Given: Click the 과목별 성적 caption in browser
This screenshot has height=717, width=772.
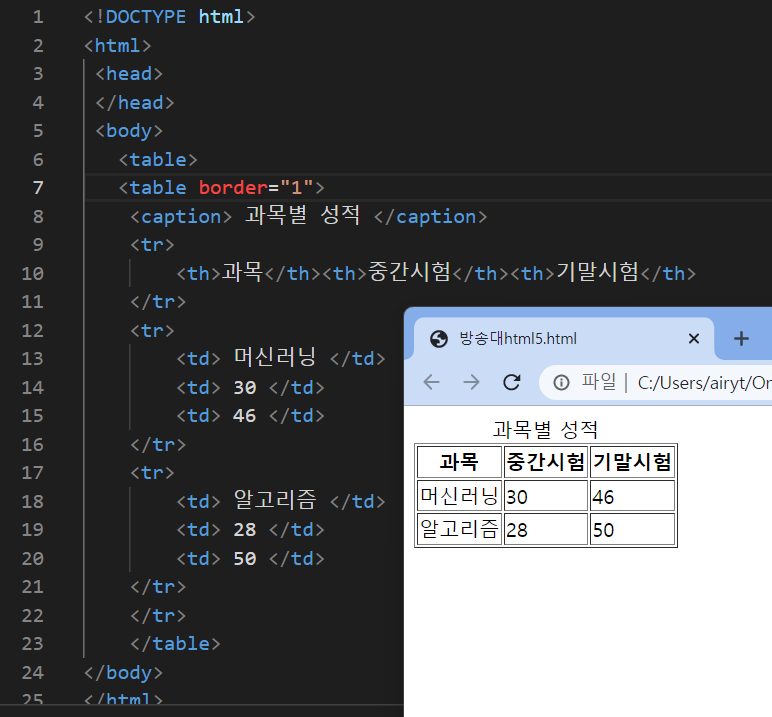Looking at the screenshot, I should pyautogui.click(x=545, y=429).
